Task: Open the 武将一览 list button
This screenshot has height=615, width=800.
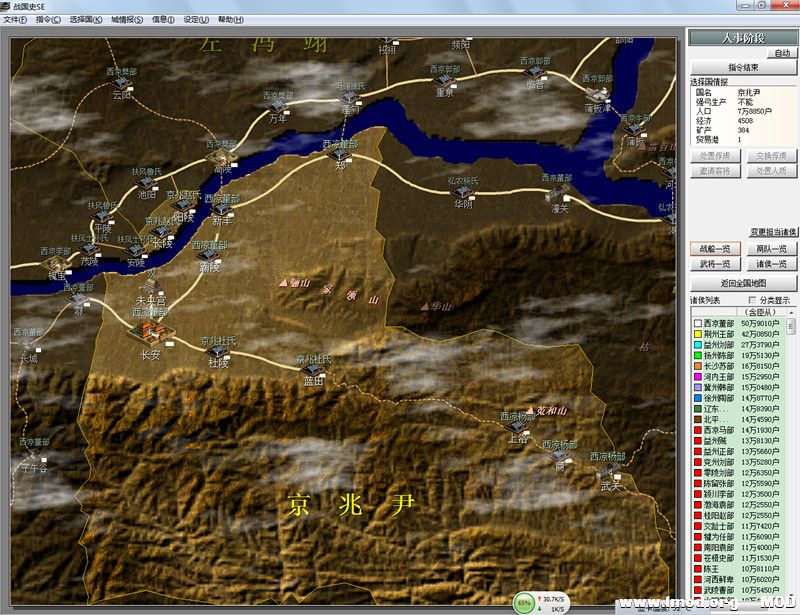Action: [x=714, y=264]
